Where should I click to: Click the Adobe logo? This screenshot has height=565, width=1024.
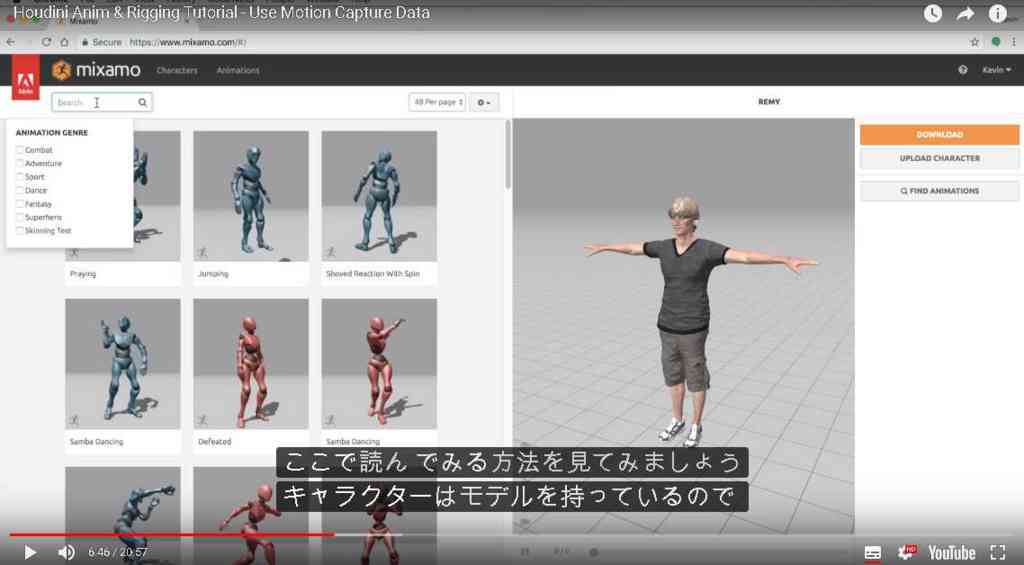click(25, 77)
